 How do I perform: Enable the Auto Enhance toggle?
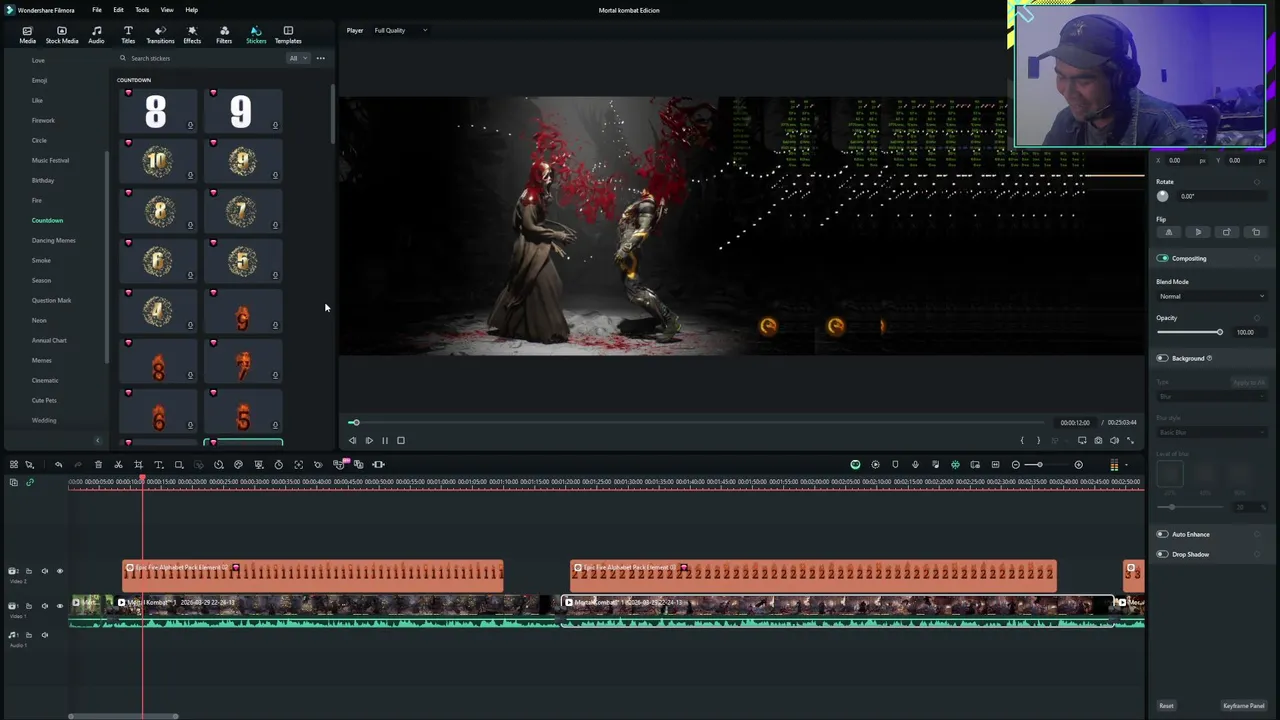[1162, 534]
